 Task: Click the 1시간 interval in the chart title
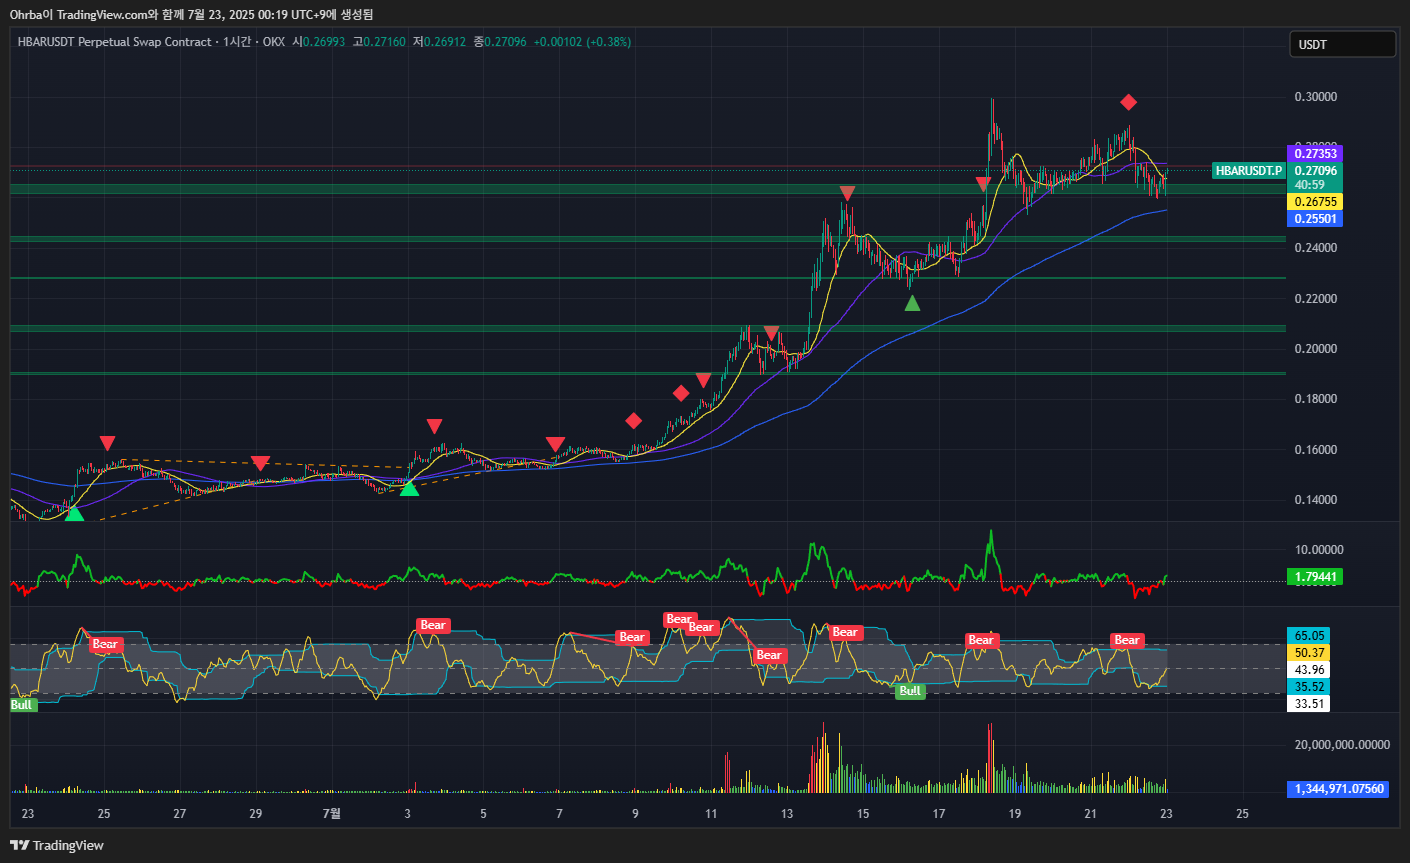coord(237,42)
